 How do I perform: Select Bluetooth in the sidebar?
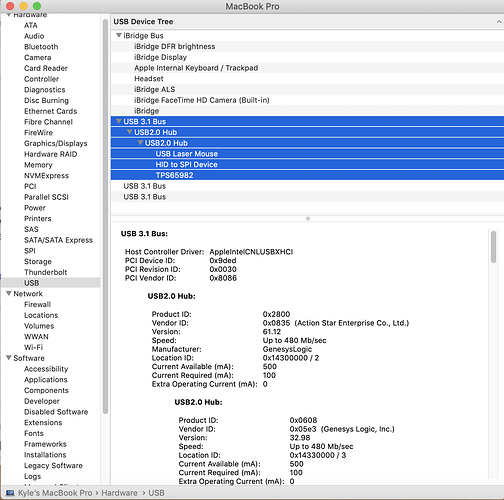pos(41,47)
